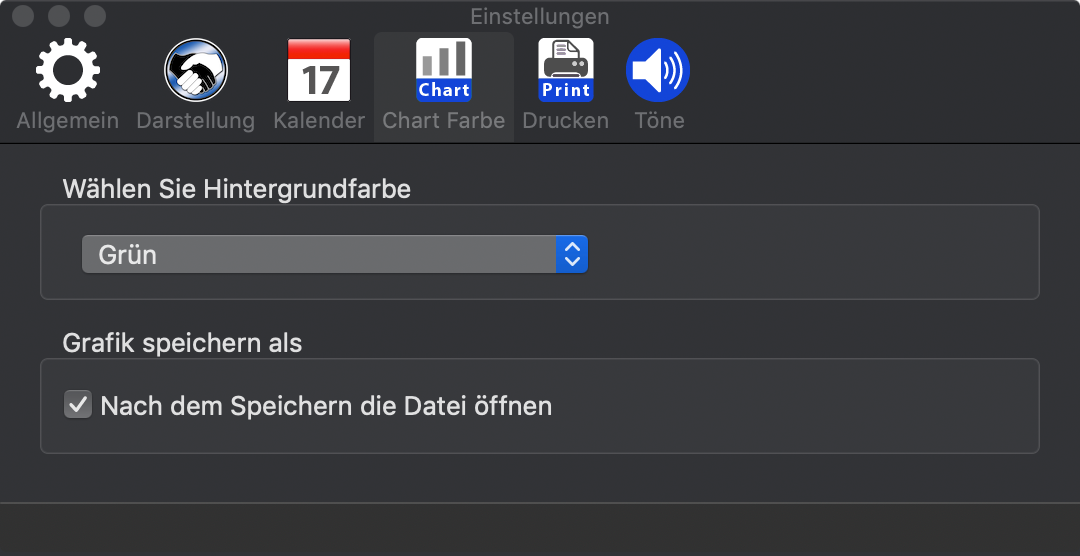Minimize the Einstellungen window
The width and height of the screenshot is (1080, 556).
click(x=59, y=16)
